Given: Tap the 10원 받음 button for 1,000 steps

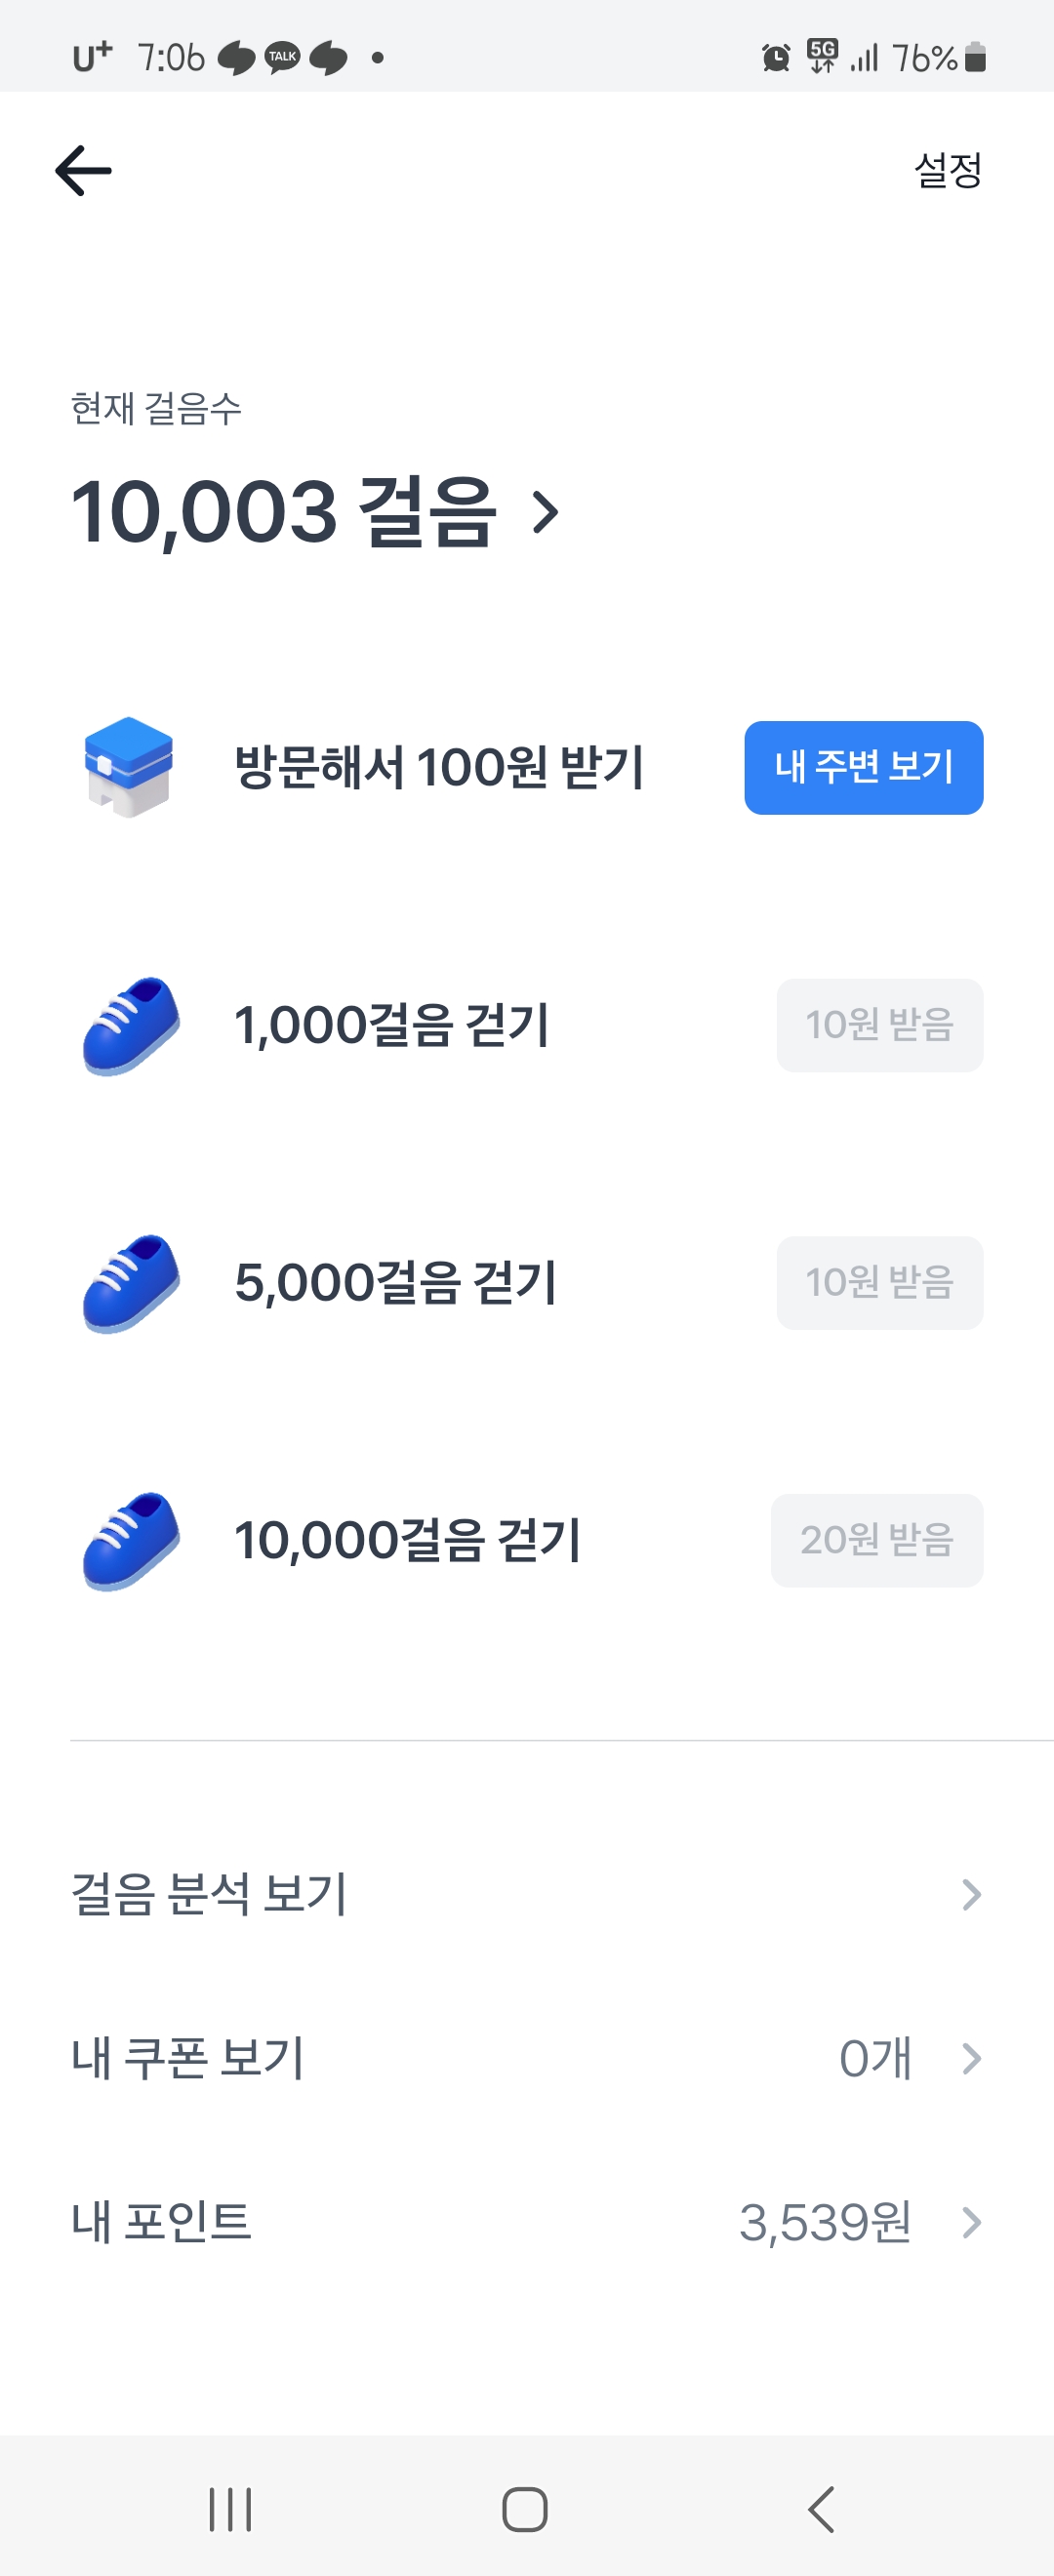Looking at the screenshot, I should click(879, 1025).
